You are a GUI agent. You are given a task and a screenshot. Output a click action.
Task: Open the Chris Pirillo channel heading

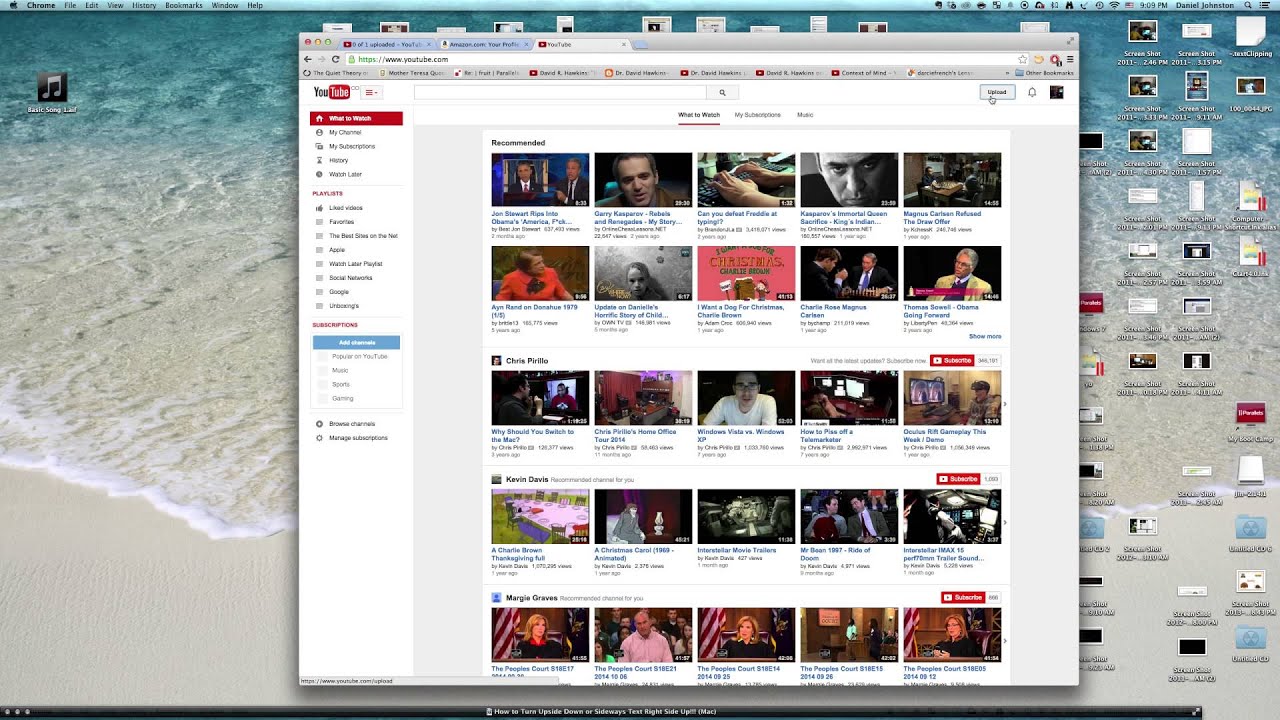click(527, 361)
